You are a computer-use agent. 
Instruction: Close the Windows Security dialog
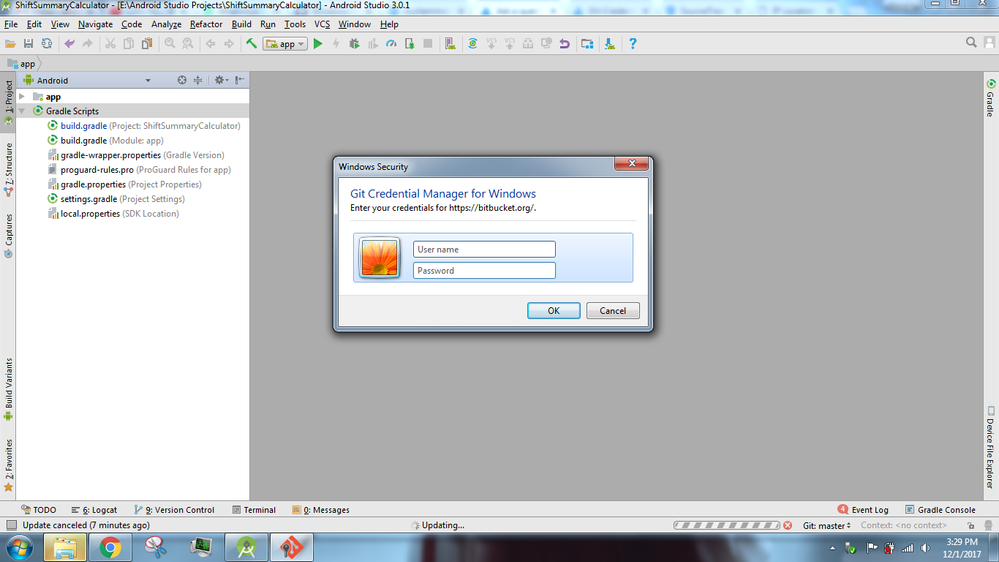click(x=631, y=164)
